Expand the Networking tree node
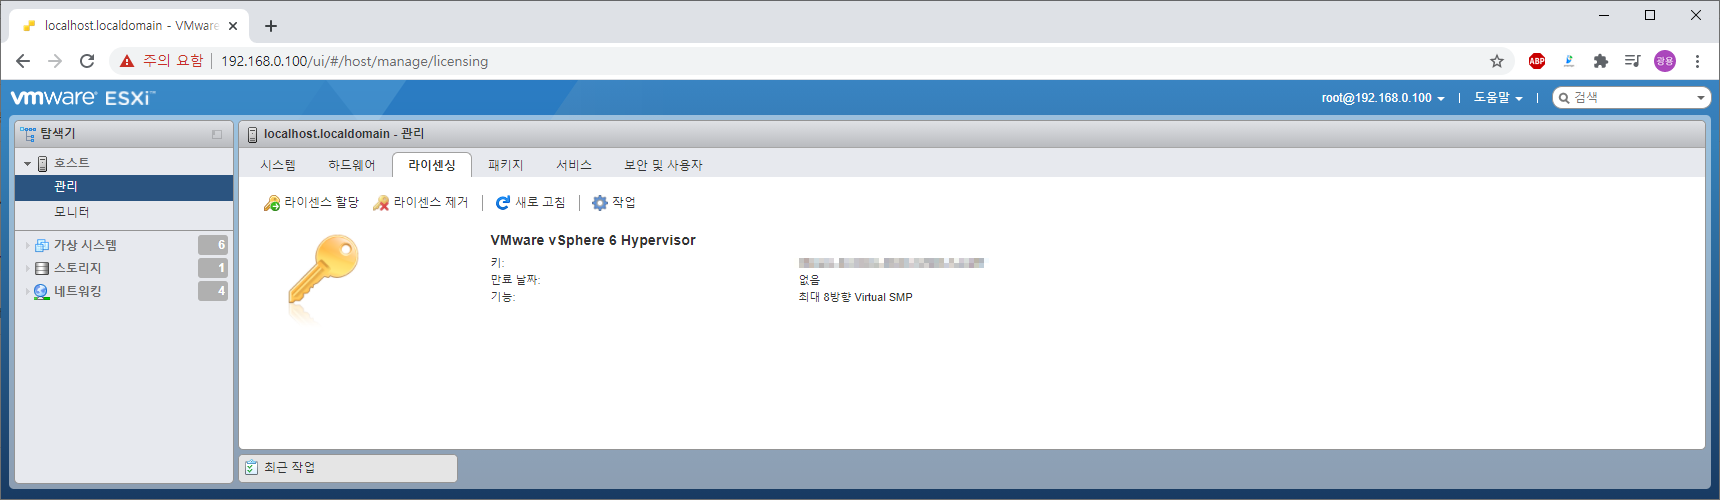The image size is (1720, 500). tap(28, 291)
